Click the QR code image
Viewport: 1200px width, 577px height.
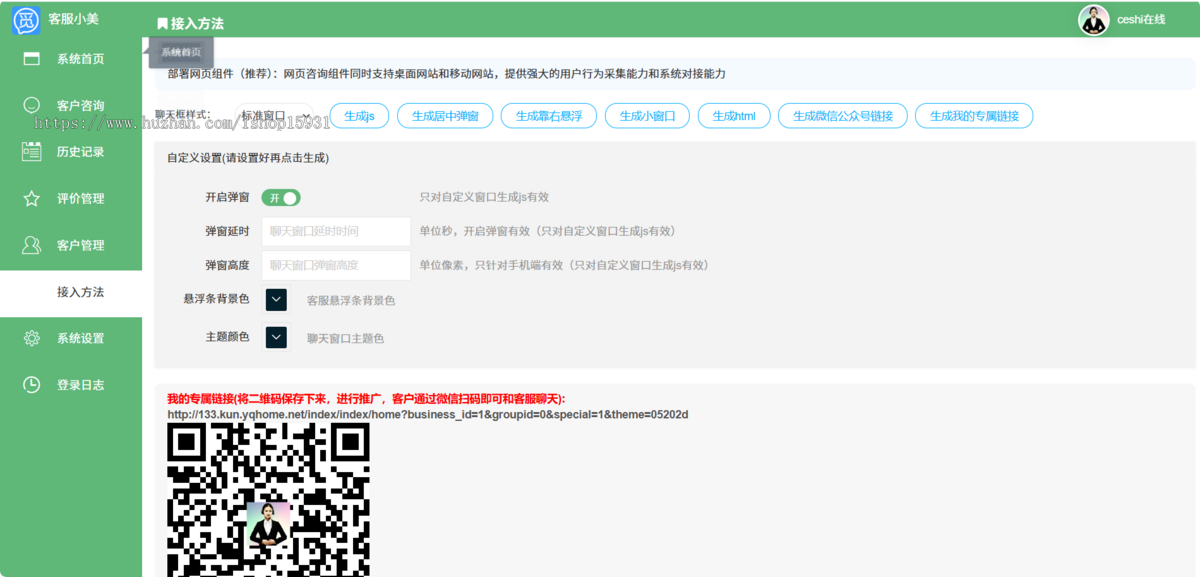(268, 500)
